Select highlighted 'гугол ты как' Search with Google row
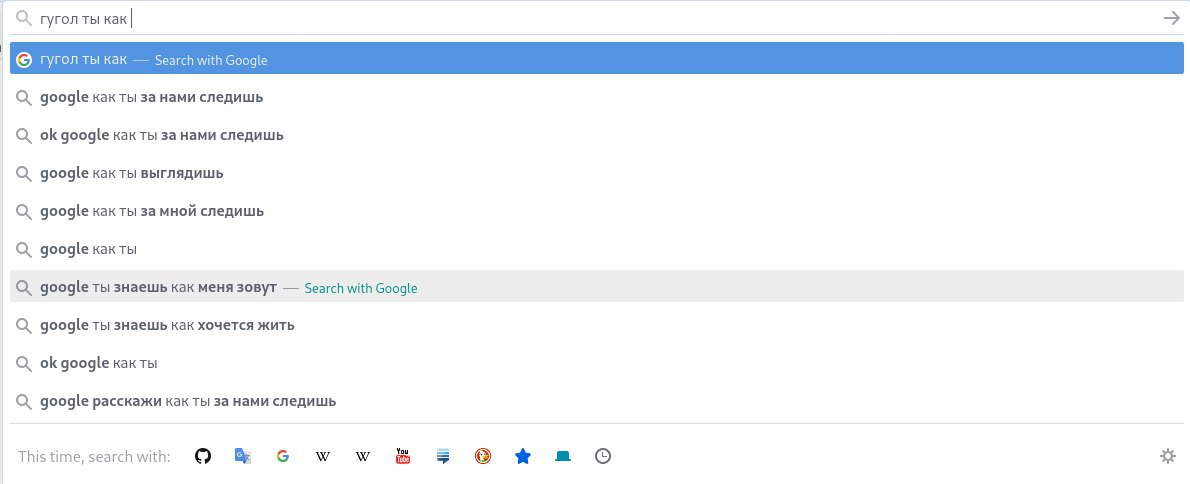The width and height of the screenshot is (1190, 484). (x=597, y=58)
